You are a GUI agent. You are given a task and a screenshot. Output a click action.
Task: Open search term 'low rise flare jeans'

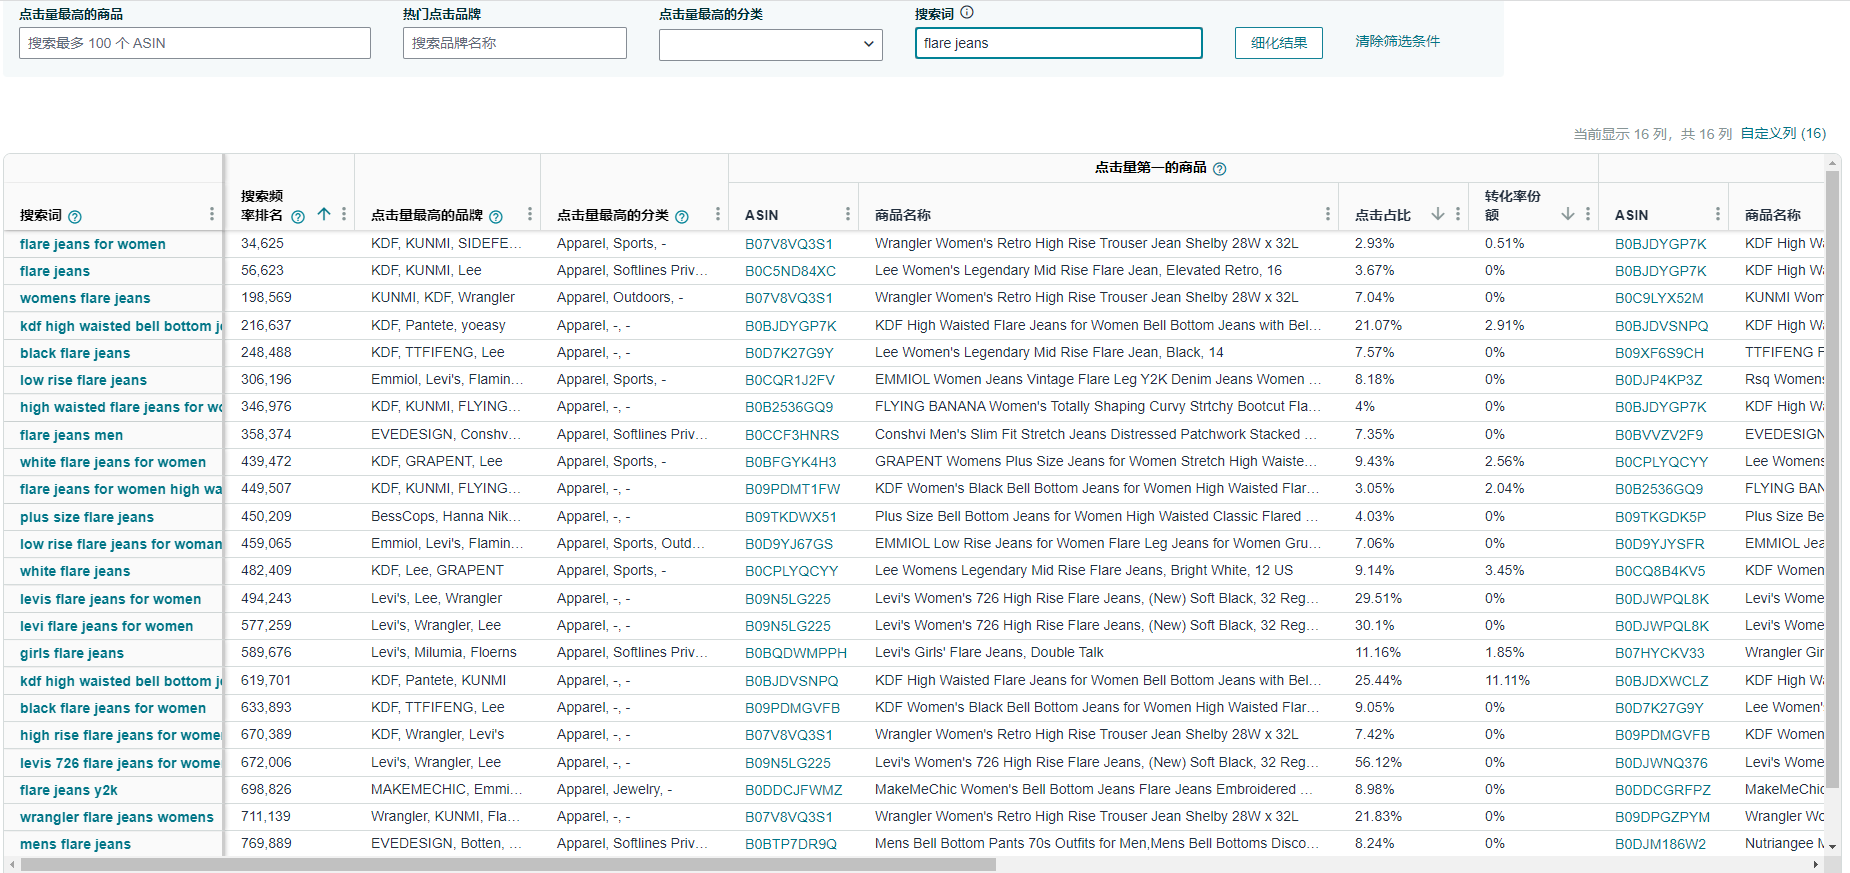[83, 380]
